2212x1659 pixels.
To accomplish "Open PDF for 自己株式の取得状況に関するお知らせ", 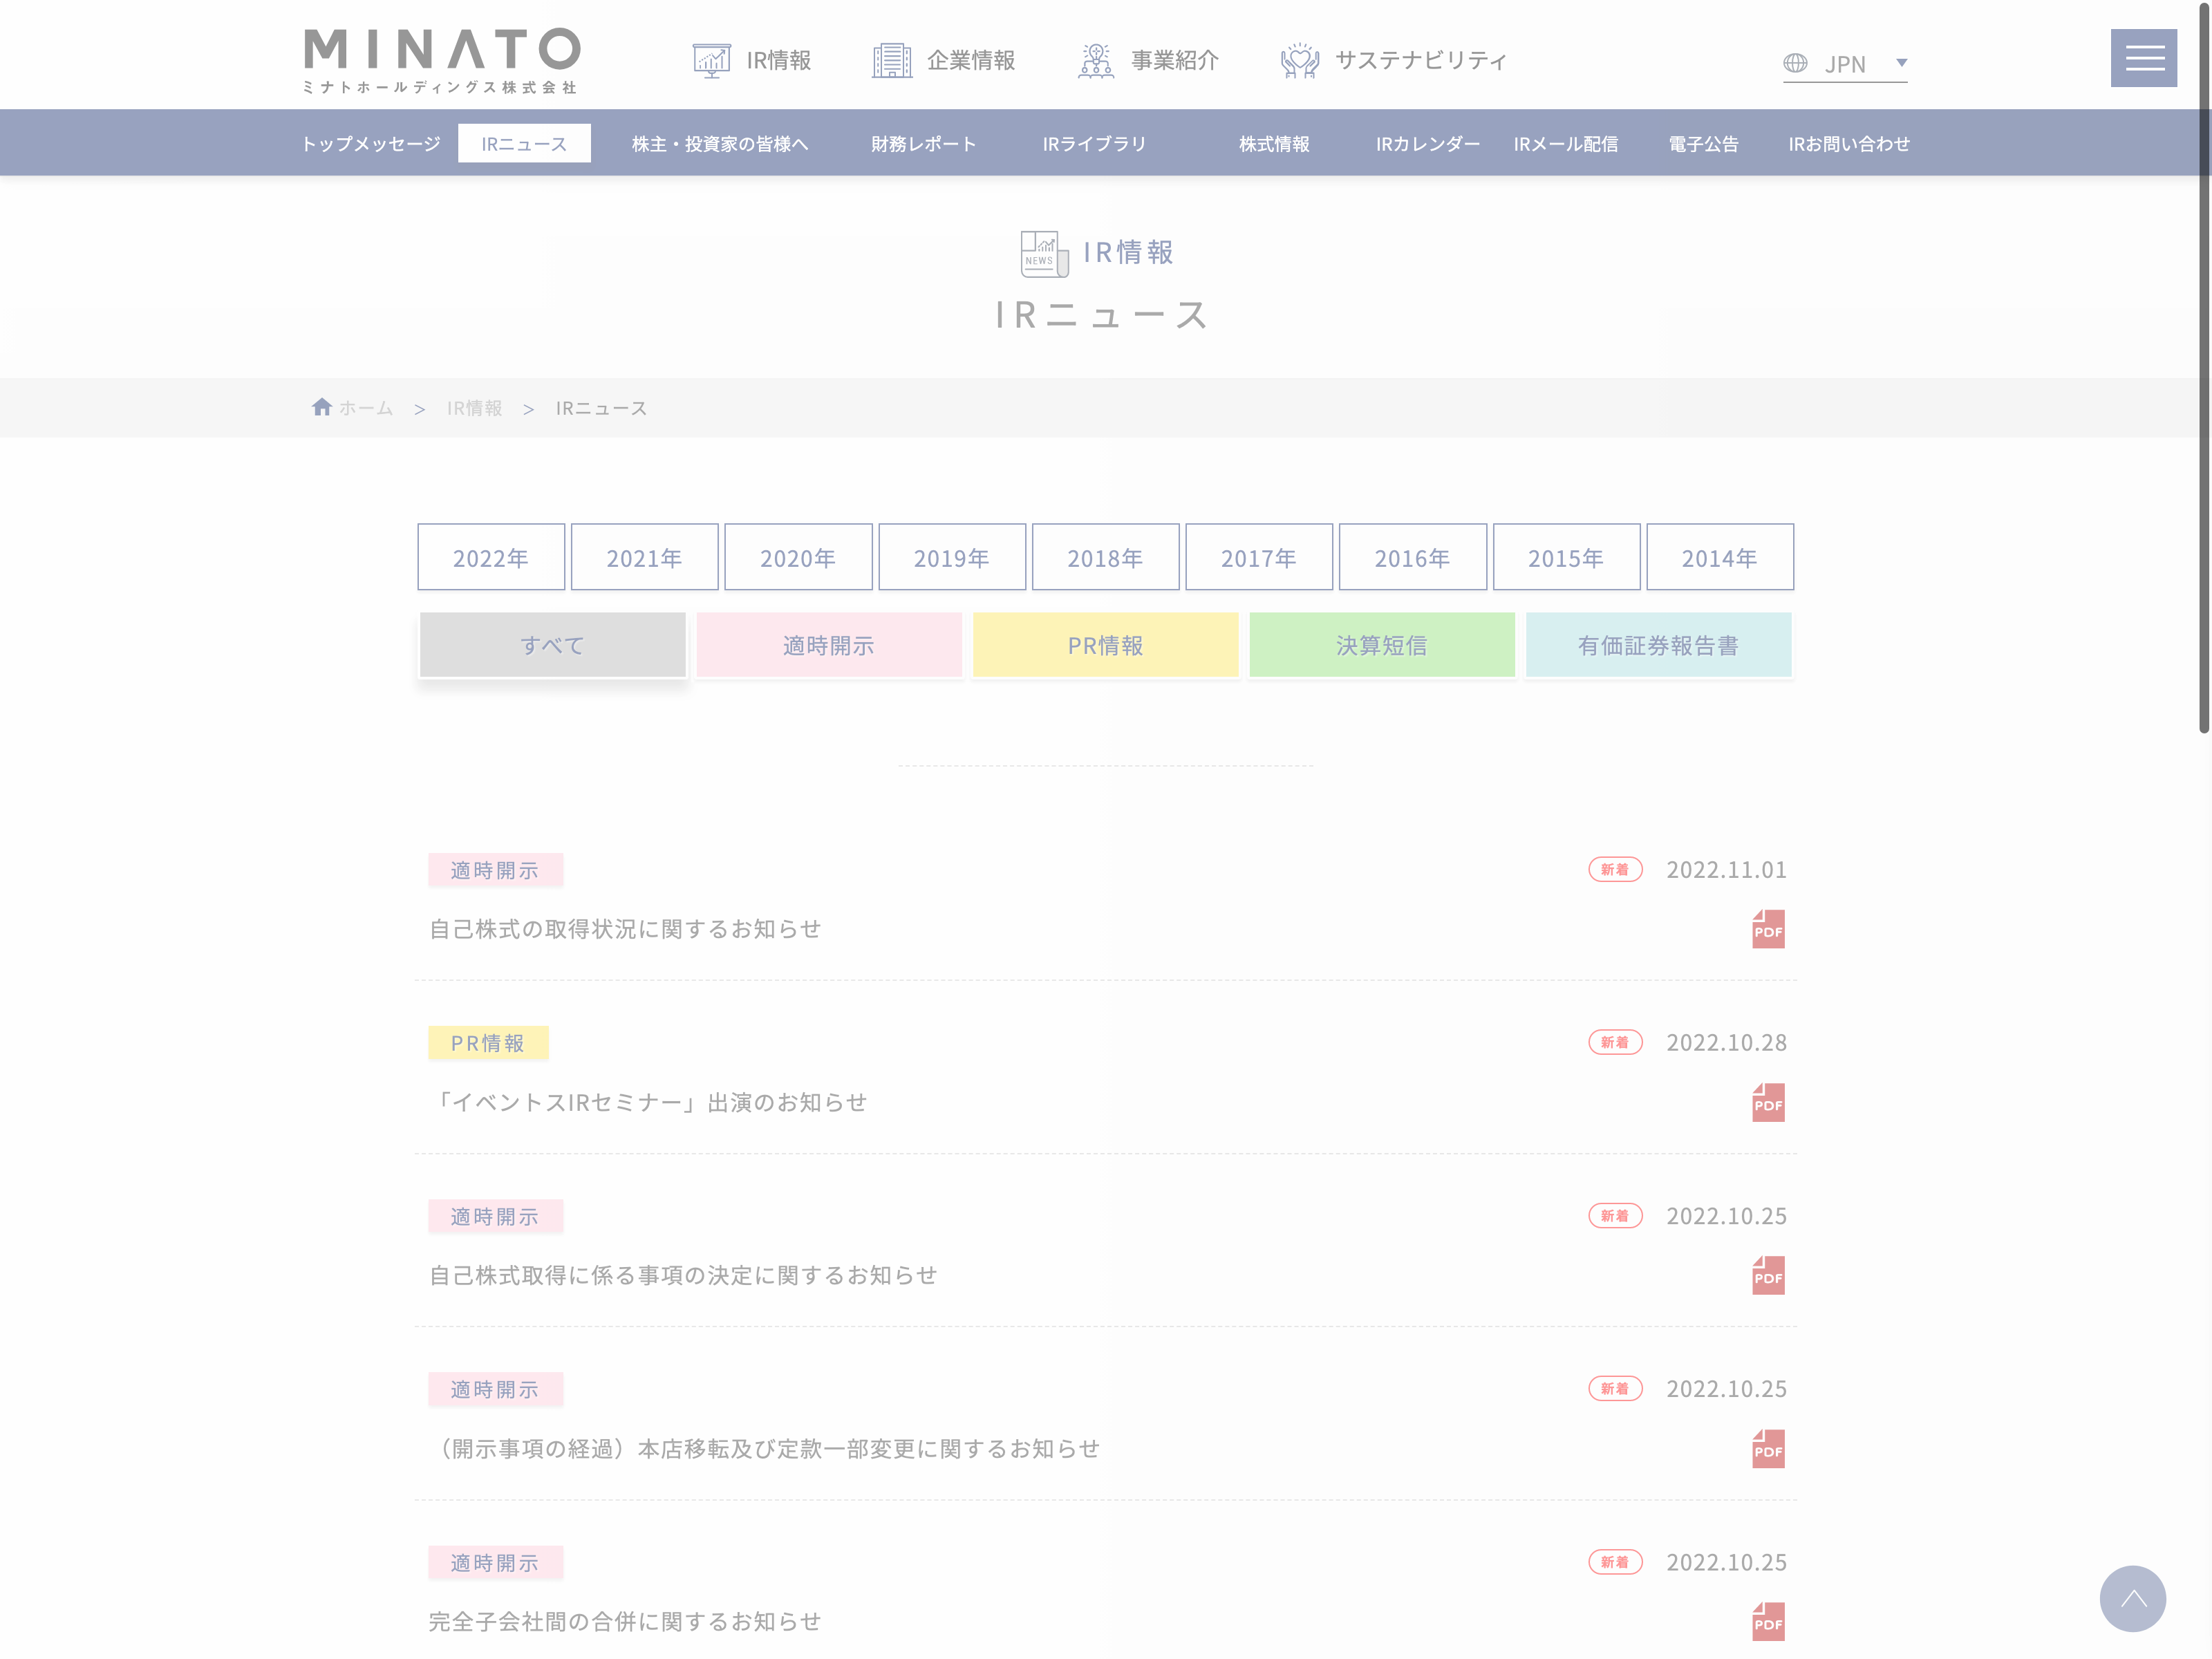I will [x=1768, y=929].
